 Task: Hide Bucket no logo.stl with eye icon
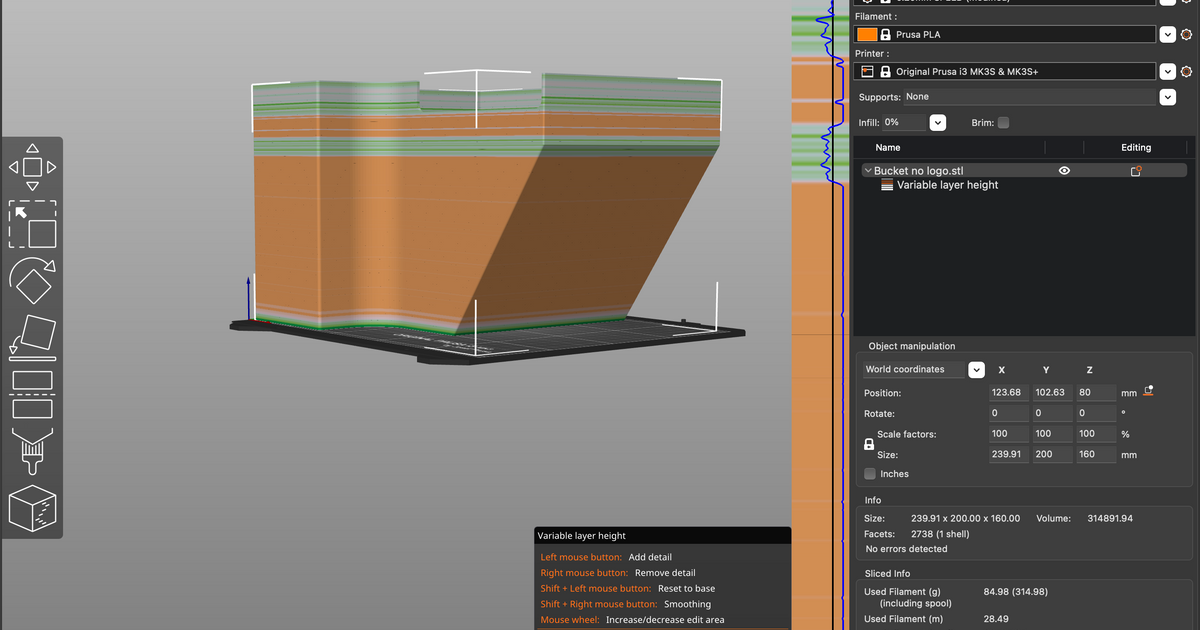[x=1064, y=171]
